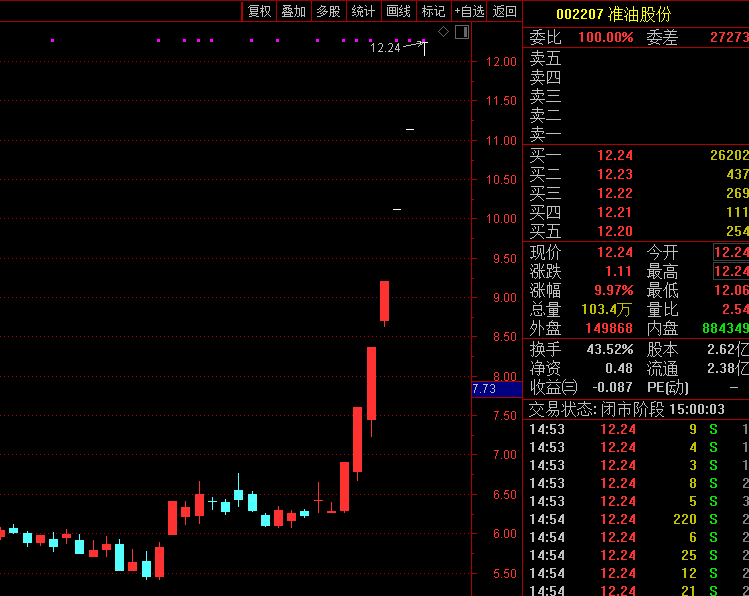Click the 叠加 overlay toolbar button

point(293,11)
